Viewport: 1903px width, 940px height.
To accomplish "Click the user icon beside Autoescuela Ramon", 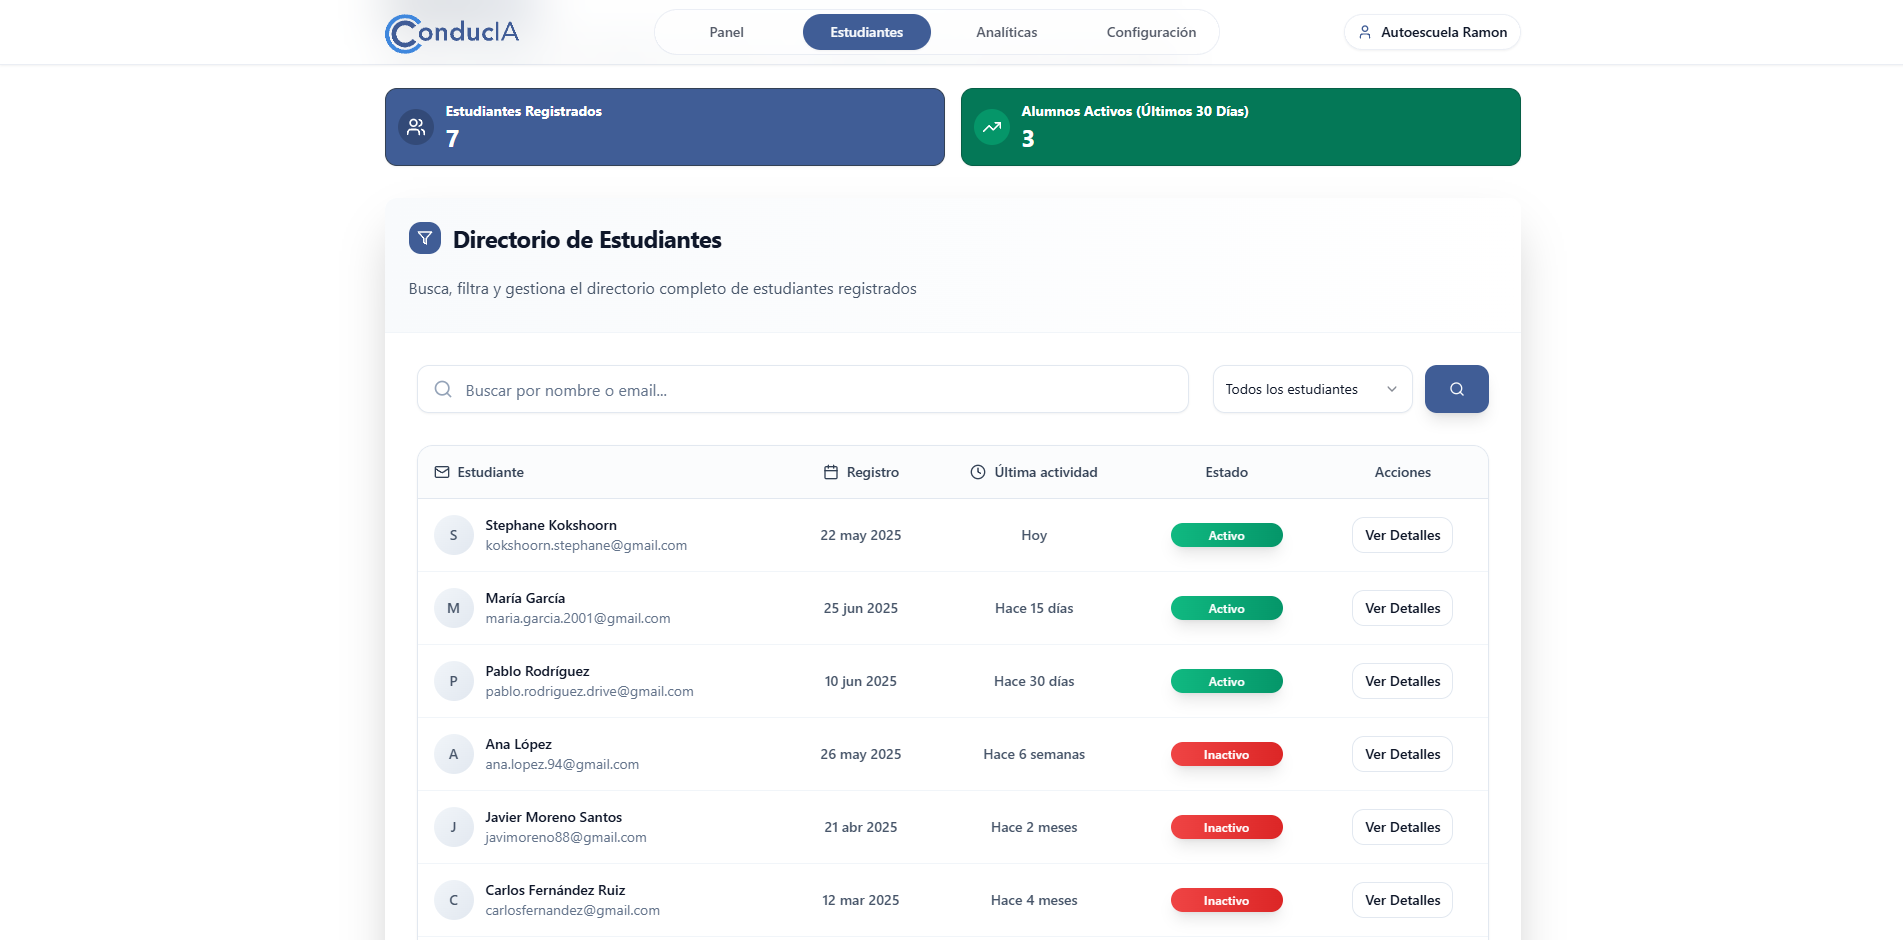I will (x=1364, y=32).
